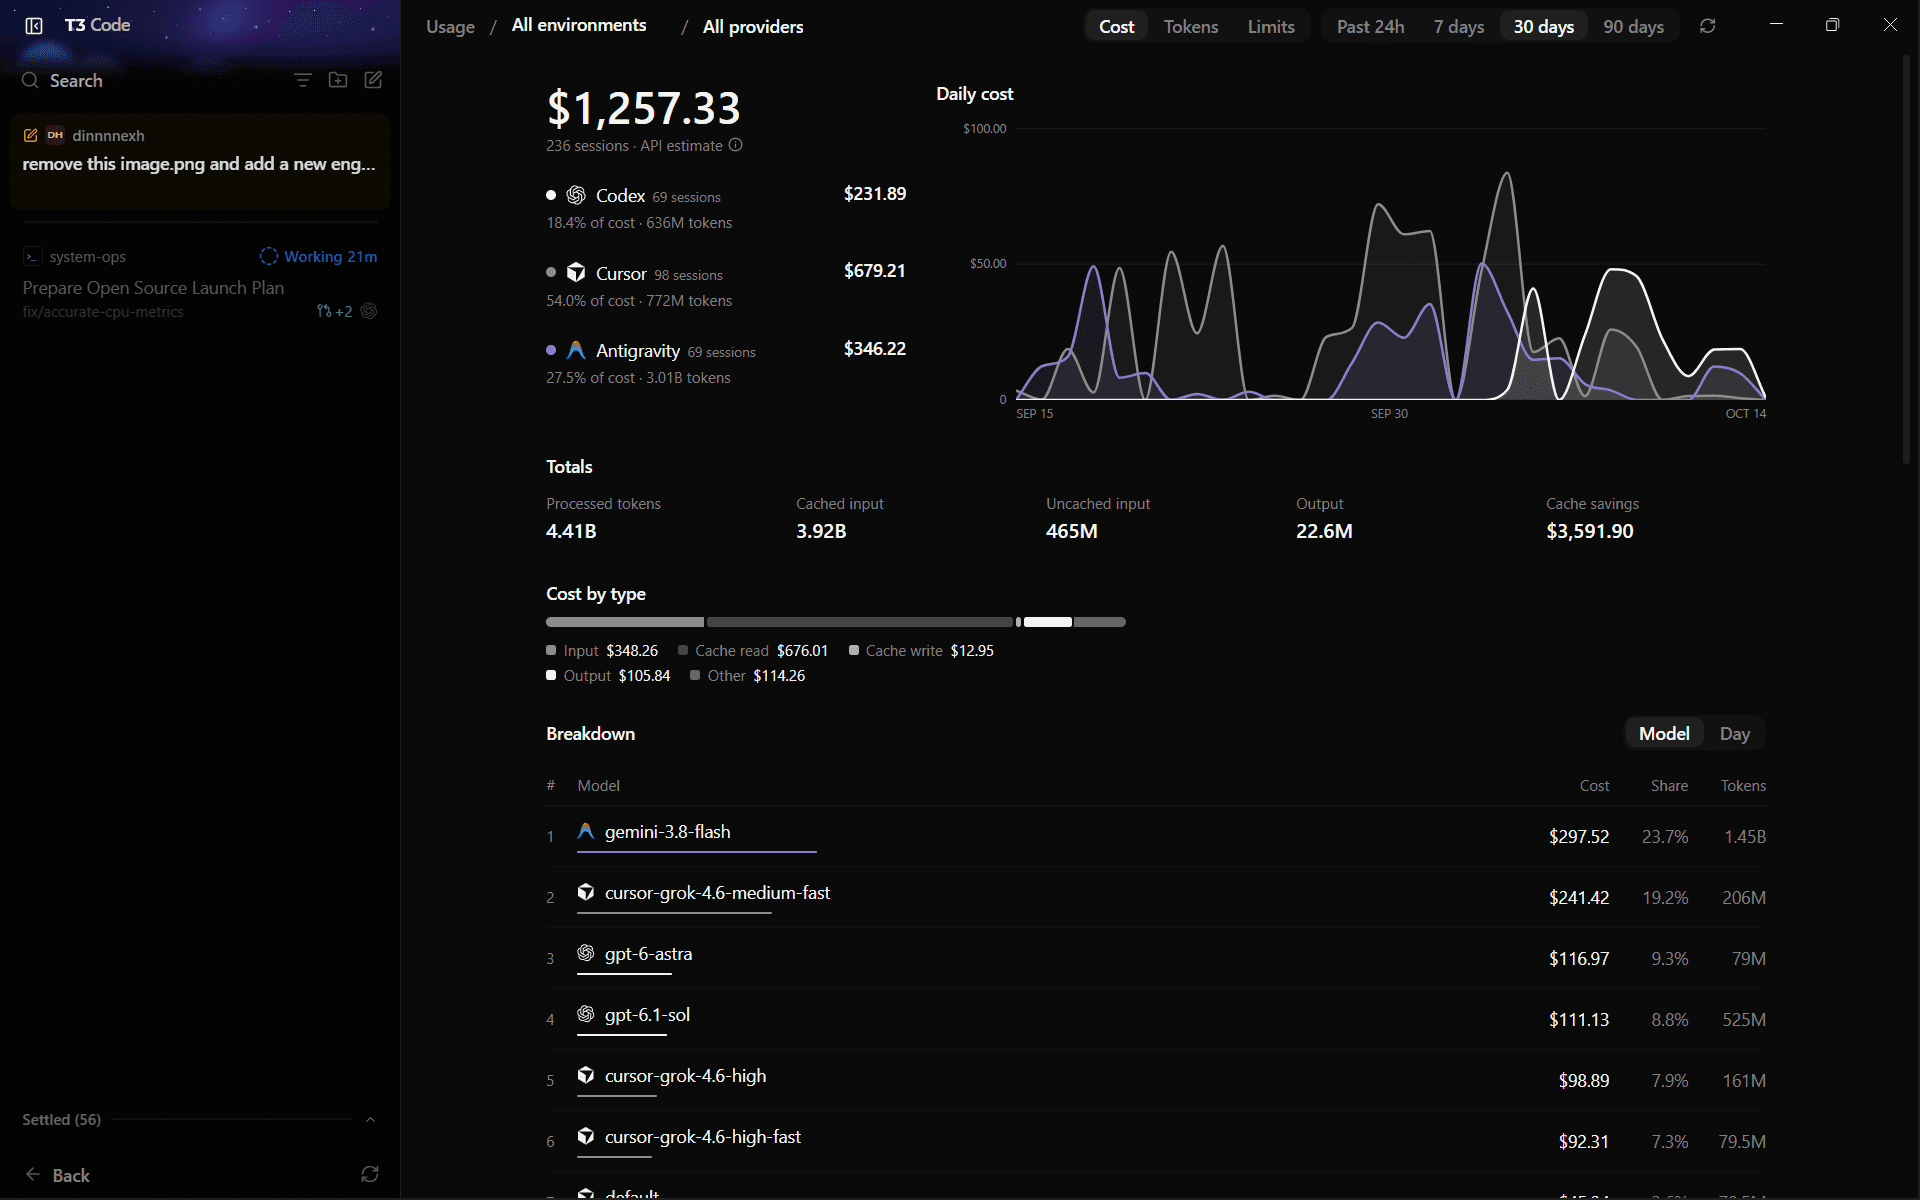Select the cursor-grok-4.6-high row
Screen dimensions: 1920x1200
coord(1156,1080)
